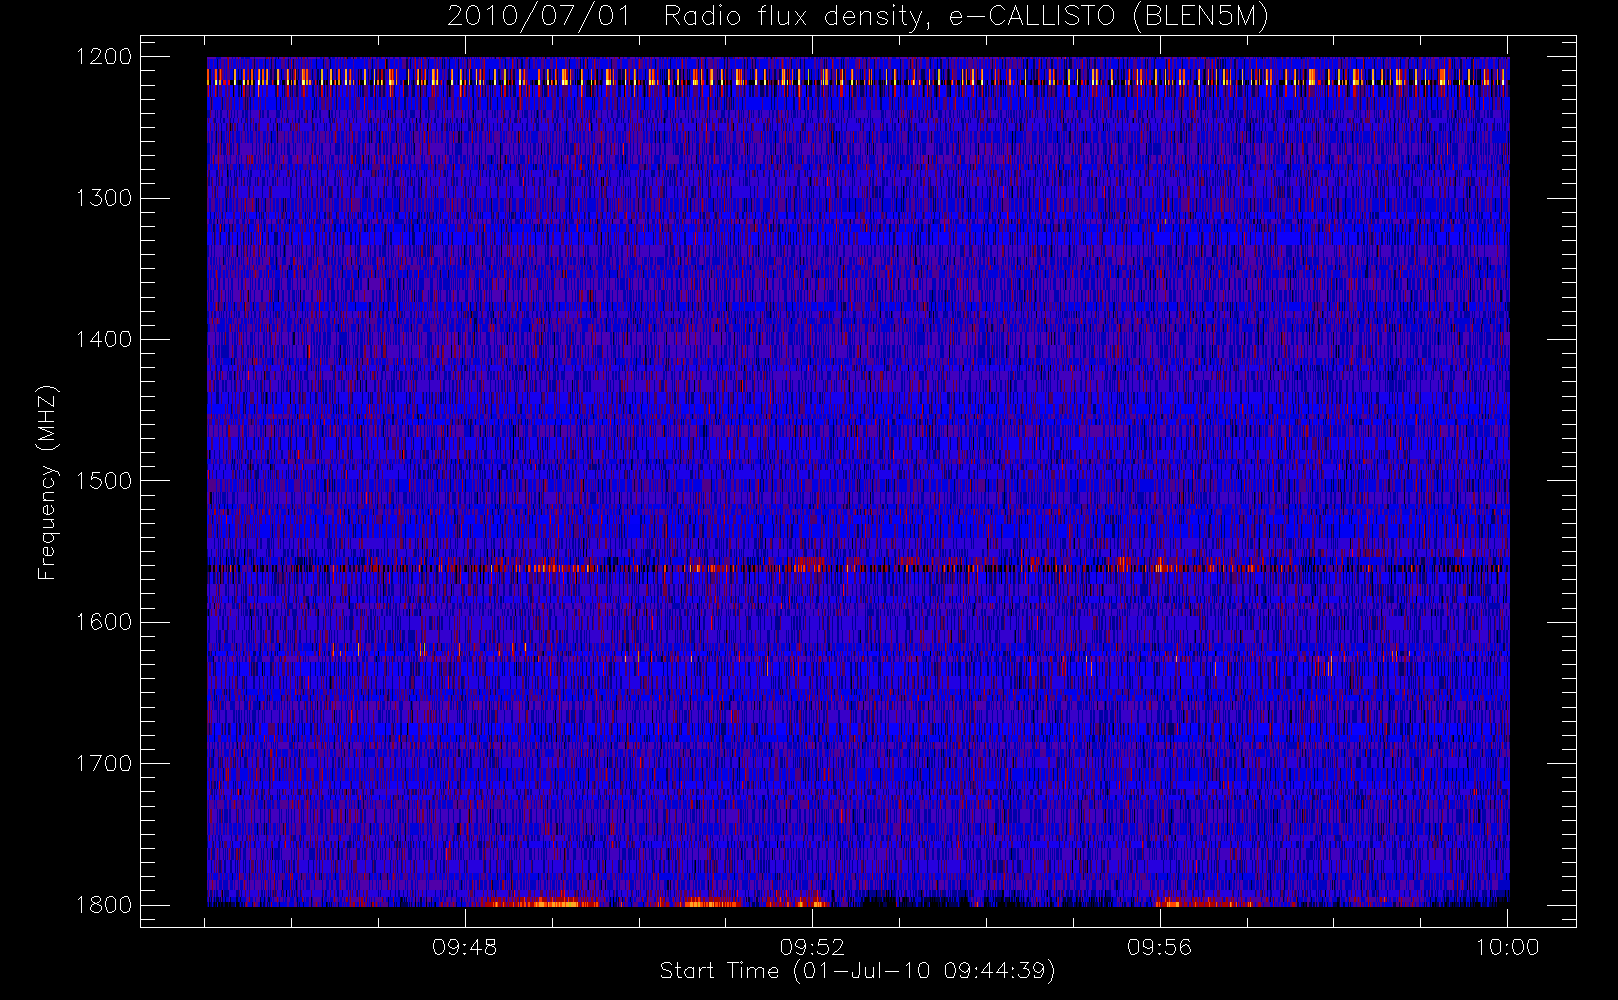Select the 1300 frequency axis label
The height and width of the screenshot is (1000, 1618).
tap(104, 198)
